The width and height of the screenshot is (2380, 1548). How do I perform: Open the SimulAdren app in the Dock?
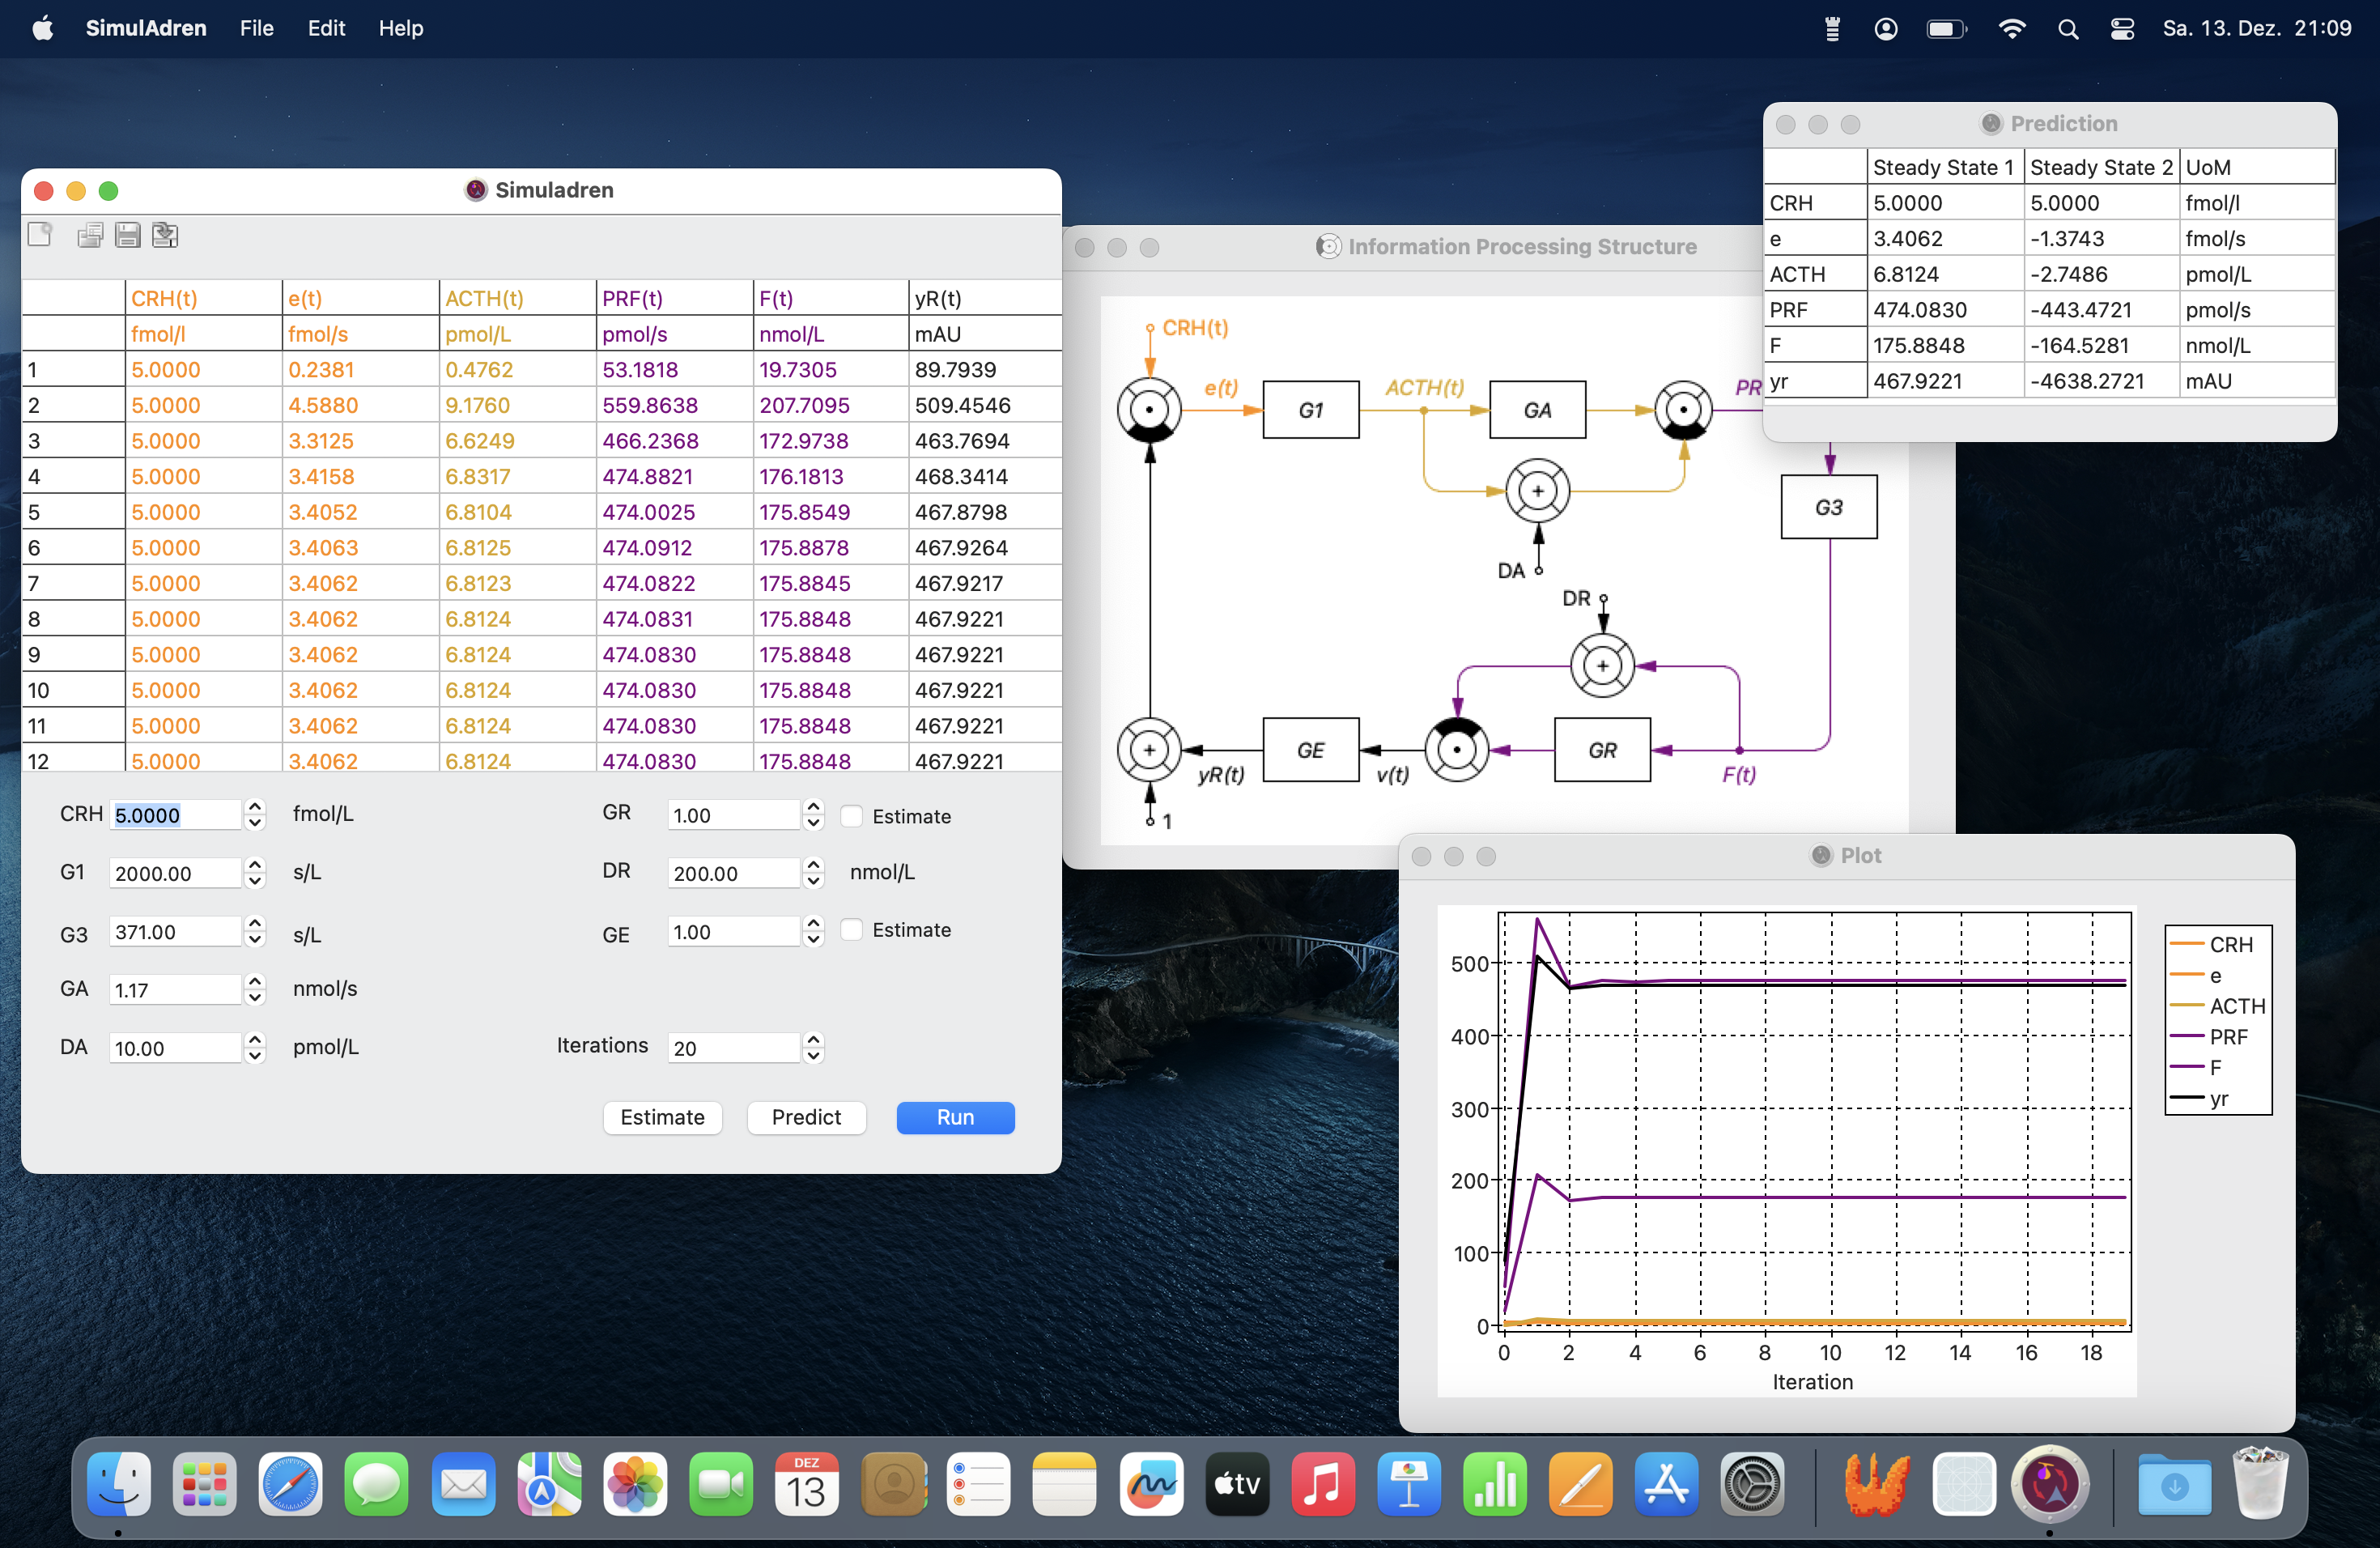coord(2050,1485)
